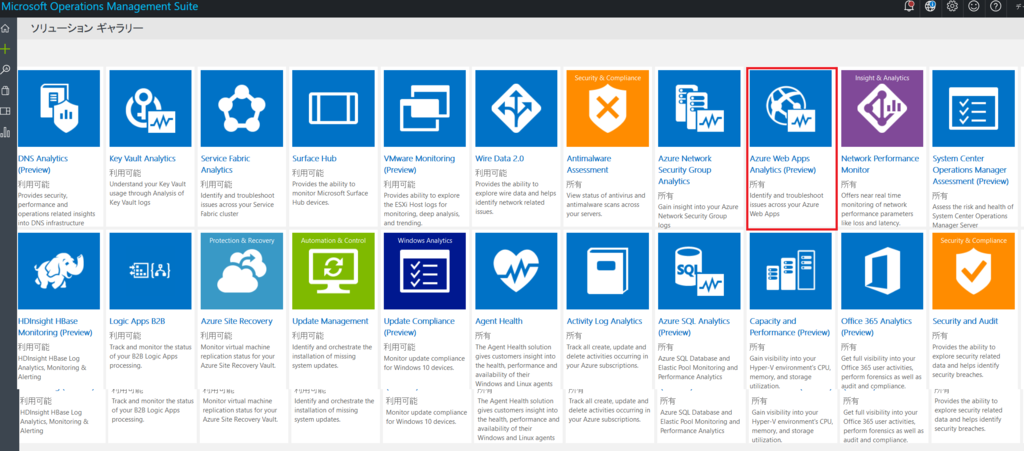Select the Azure Web Apps Analytics icon
Viewport: 1024px width, 451px height.
pyautogui.click(x=790, y=108)
